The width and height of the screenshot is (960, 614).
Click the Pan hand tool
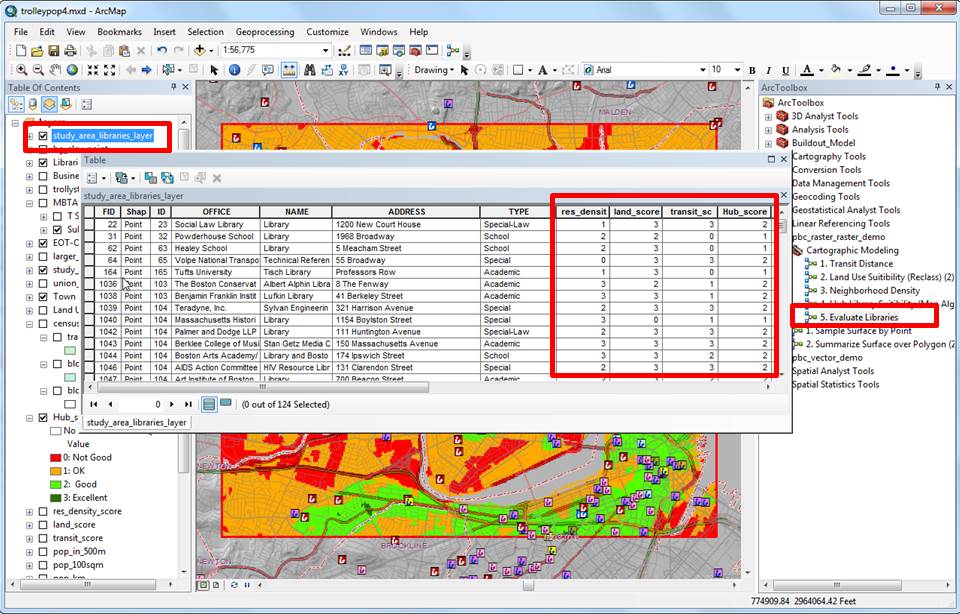[x=56, y=70]
